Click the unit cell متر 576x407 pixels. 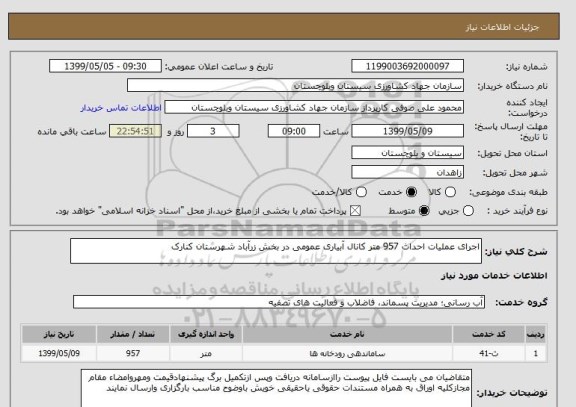pyautogui.click(x=206, y=353)
